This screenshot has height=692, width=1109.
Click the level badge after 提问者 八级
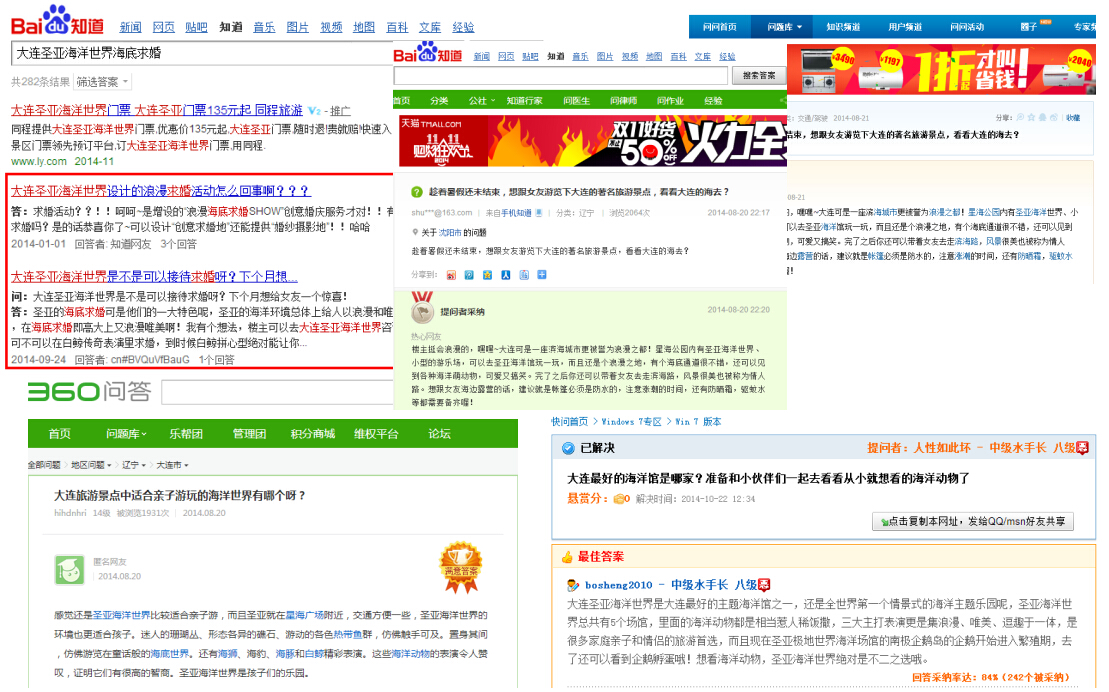[x=1083, y=448]
